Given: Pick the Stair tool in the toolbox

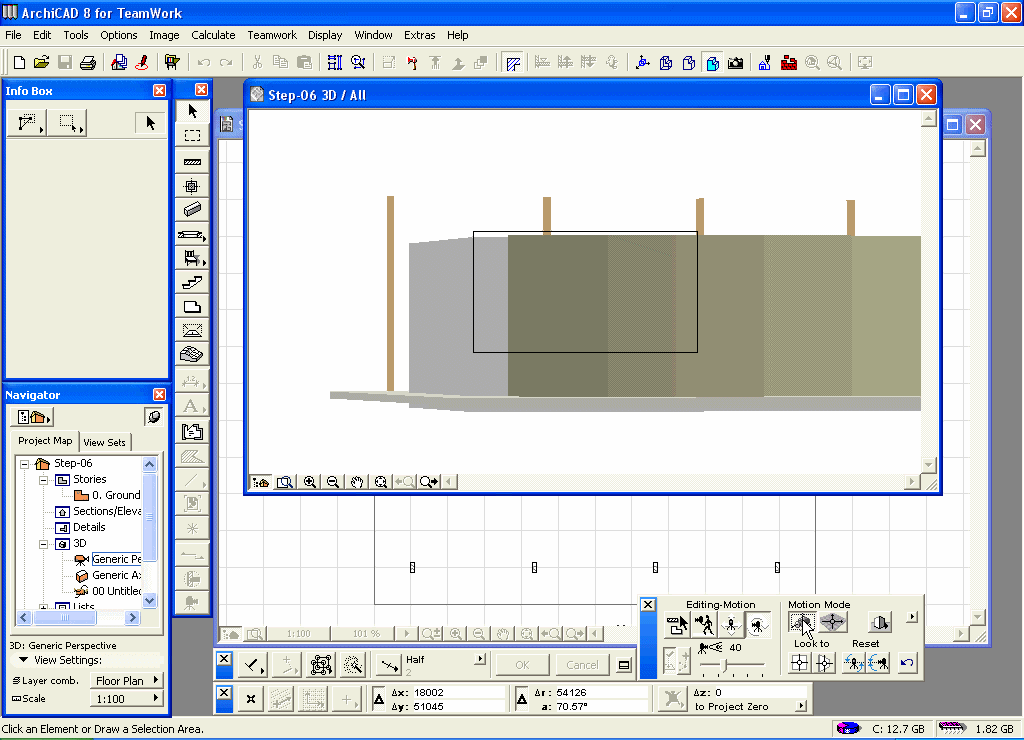Looking at the screenshot, I should (x=192, y=283).
